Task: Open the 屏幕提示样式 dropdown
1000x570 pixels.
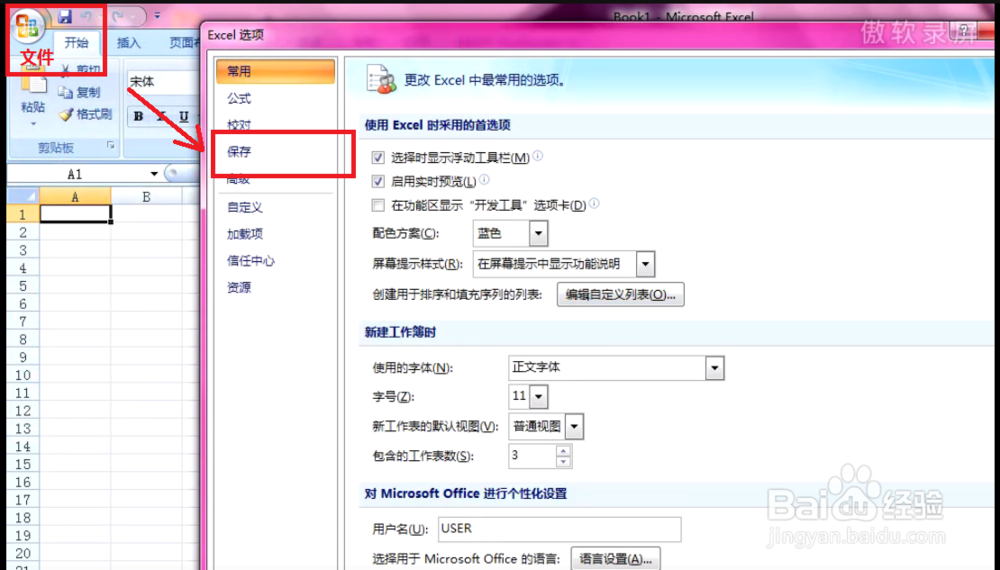Action: [x=645, y=263]
